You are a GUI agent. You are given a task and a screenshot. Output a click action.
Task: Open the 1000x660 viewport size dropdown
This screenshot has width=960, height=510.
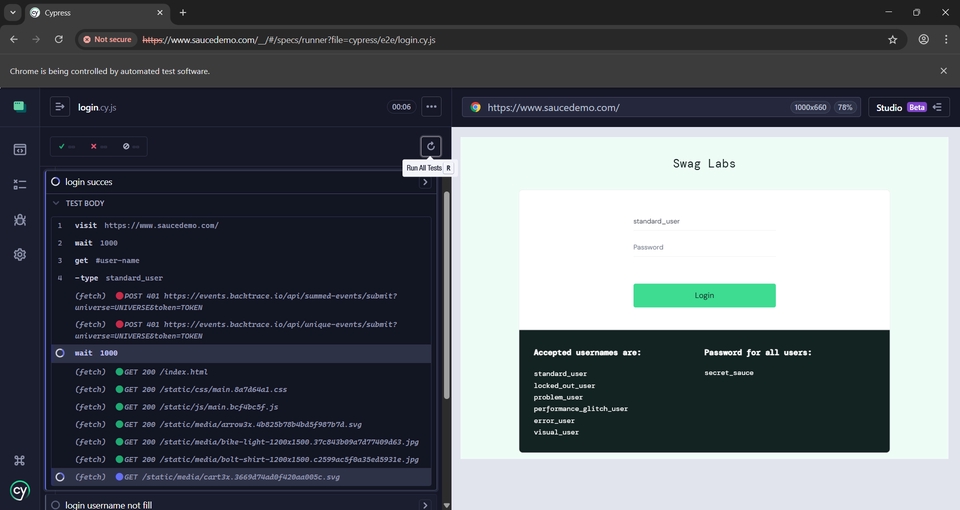(810, 107)
